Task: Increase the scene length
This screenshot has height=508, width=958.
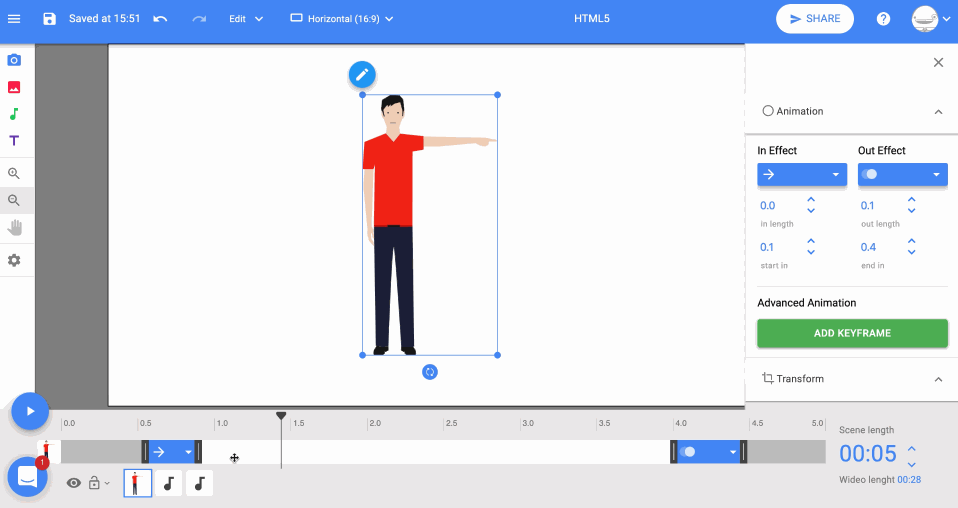Action: click(912, 448)
